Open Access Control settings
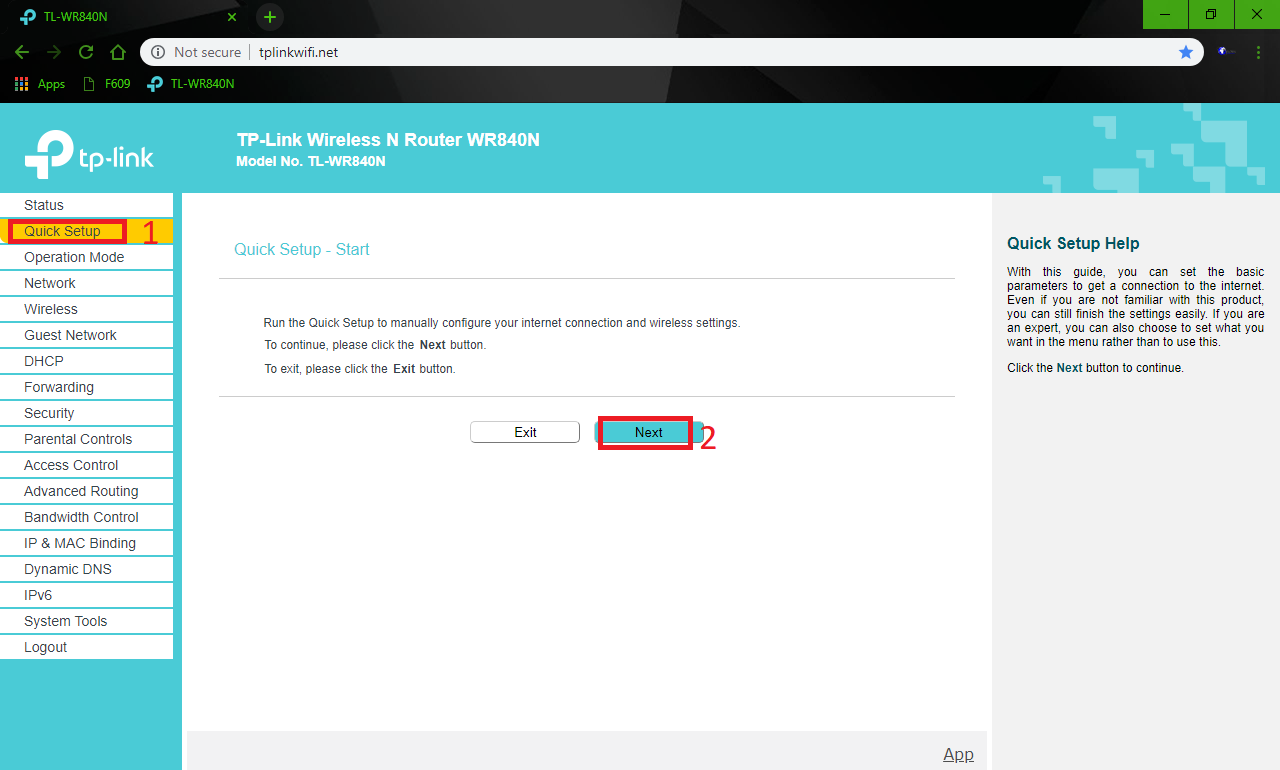Image resolution: width=1280 pixels, height=770 pixels. click(x=86, y=465)
